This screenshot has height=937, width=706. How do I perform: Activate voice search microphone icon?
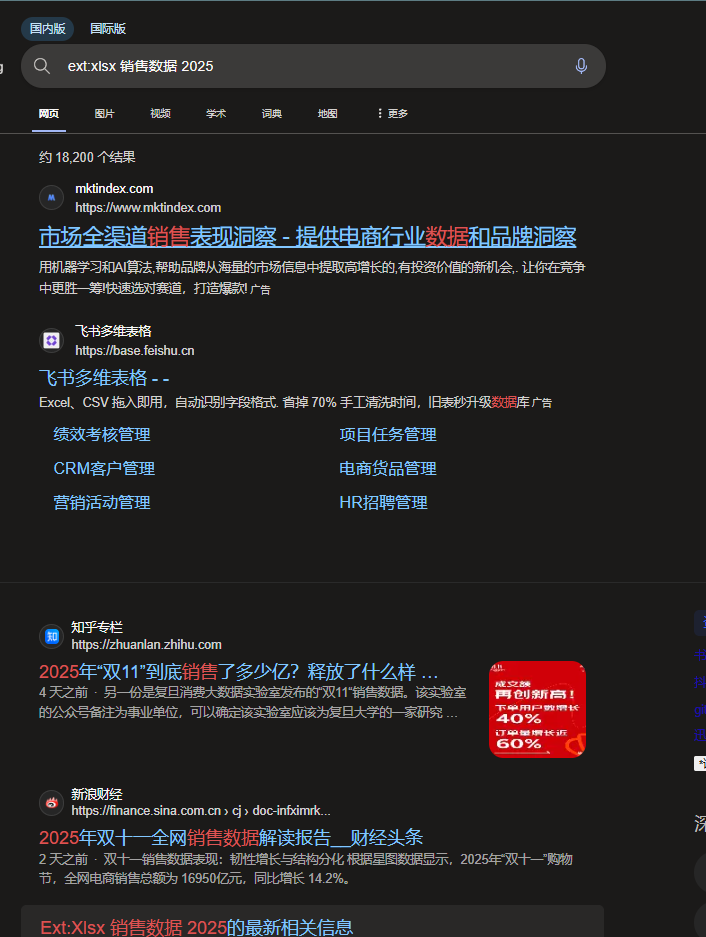tap(581, 66)
